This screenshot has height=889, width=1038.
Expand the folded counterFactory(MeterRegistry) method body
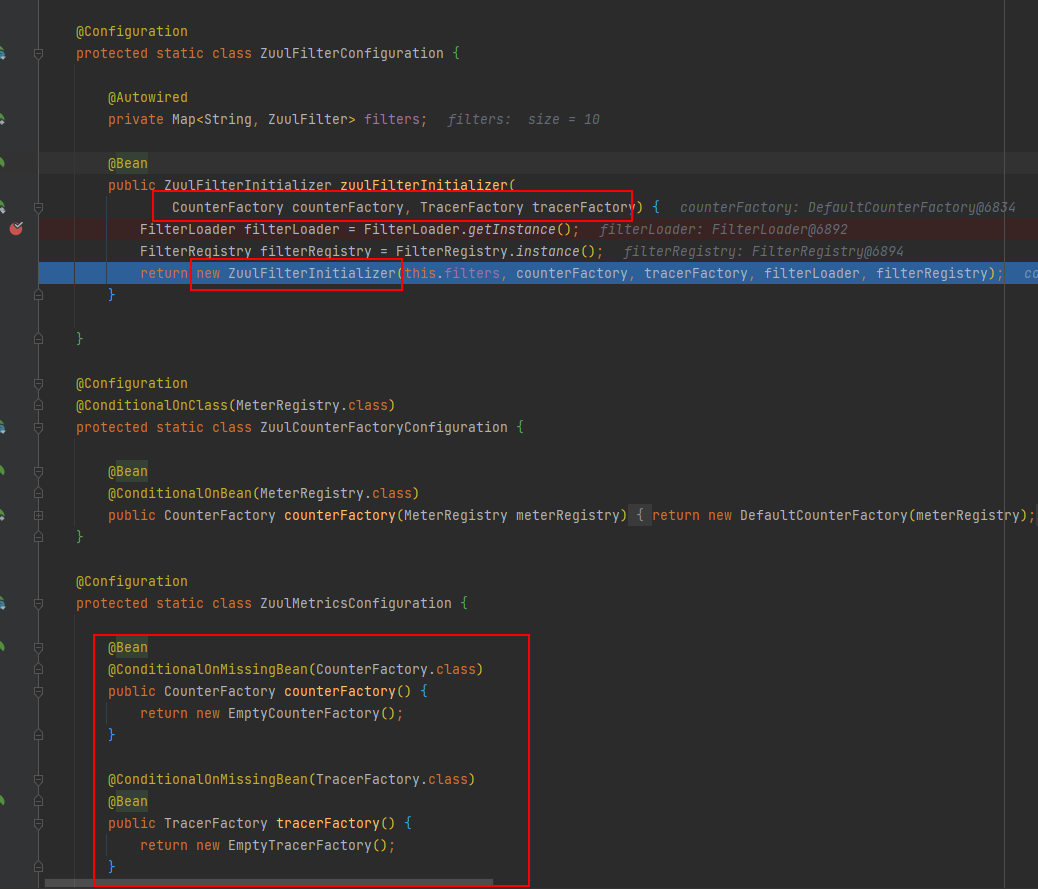[38, 515]
